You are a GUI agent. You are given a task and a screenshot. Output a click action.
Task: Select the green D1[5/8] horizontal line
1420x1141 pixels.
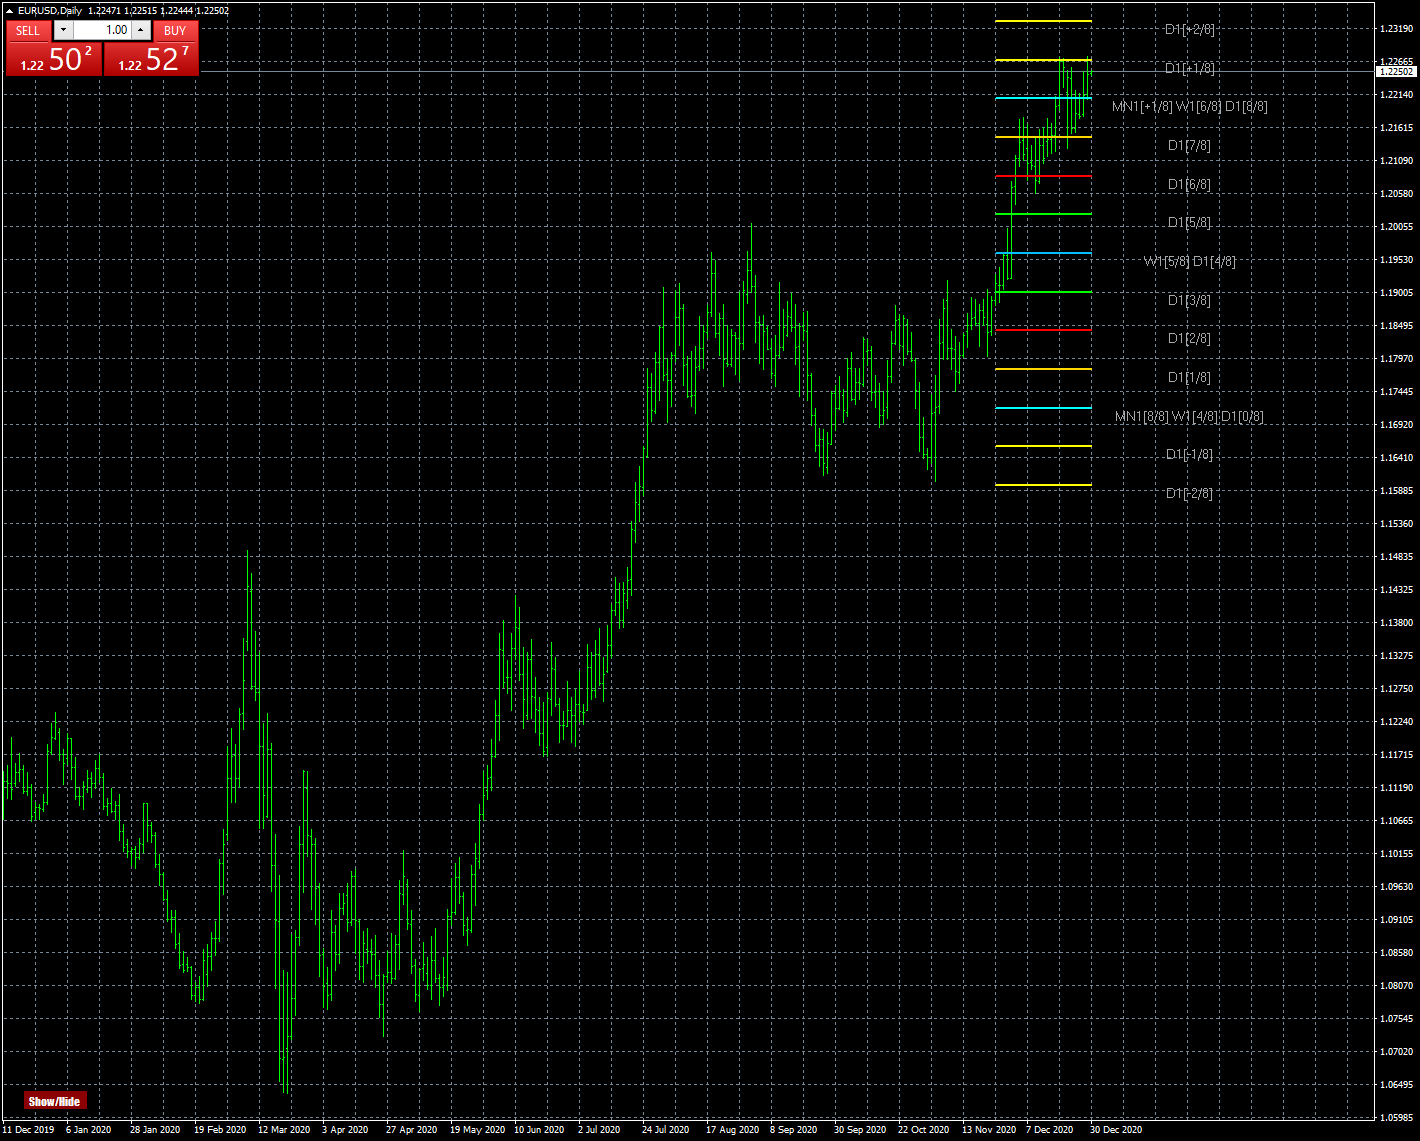coord(1043,214)
